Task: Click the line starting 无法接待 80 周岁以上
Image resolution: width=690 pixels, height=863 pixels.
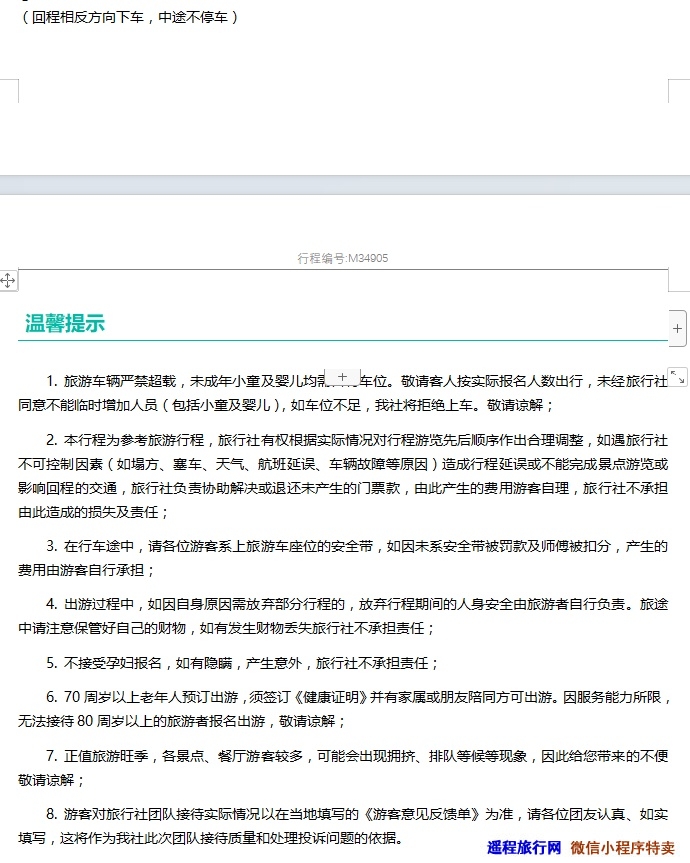Action: [x=182, y=721]
